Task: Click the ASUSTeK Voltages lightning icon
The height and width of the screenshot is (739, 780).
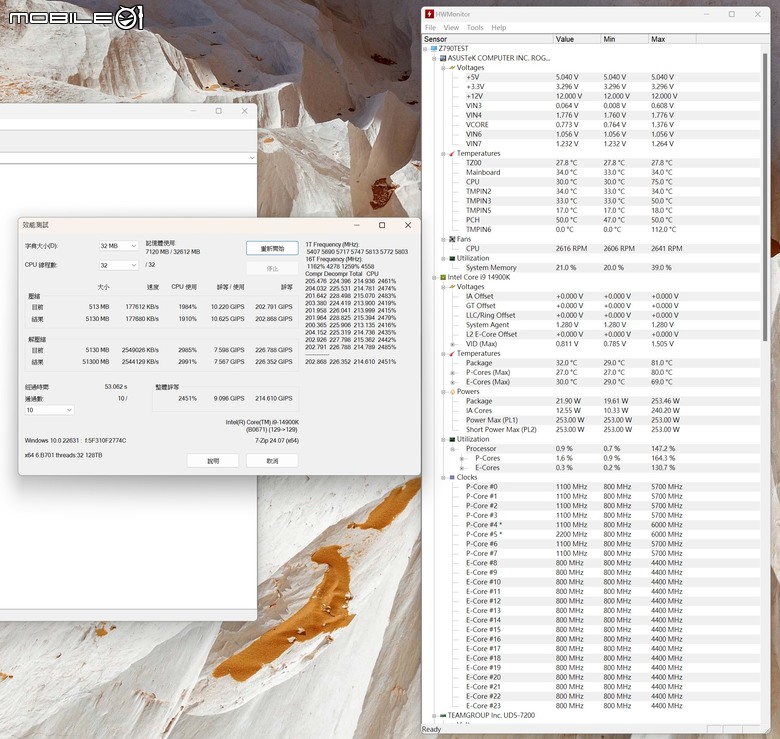Action: pos(452,68)
